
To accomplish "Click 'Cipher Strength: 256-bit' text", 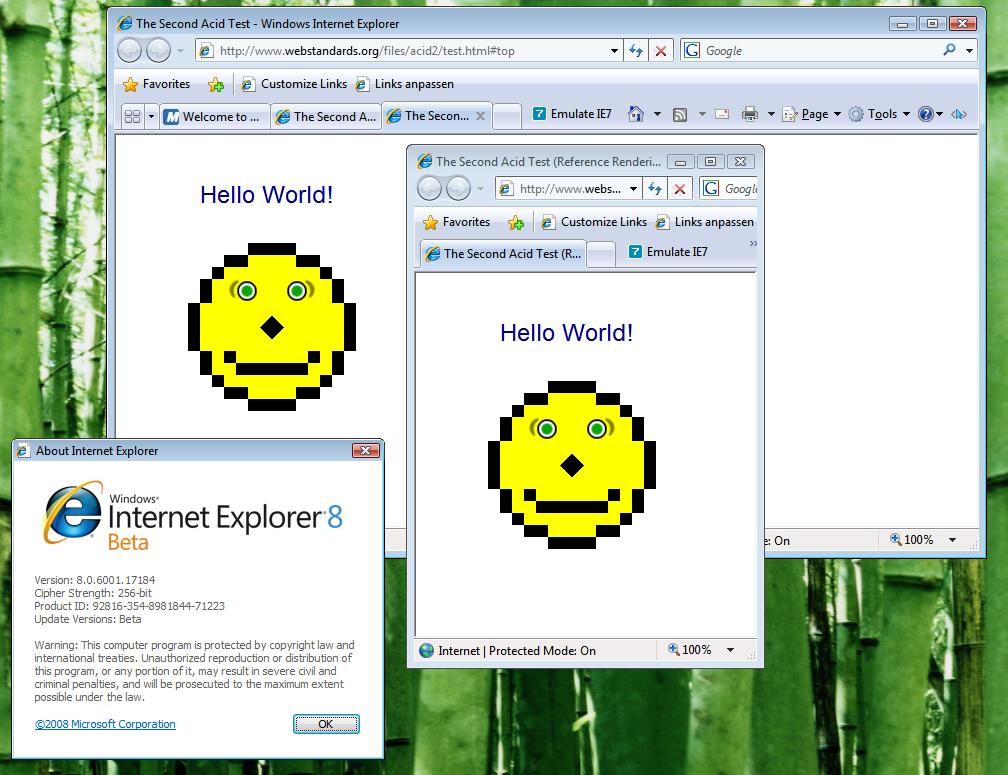I will tap(93, 593).
